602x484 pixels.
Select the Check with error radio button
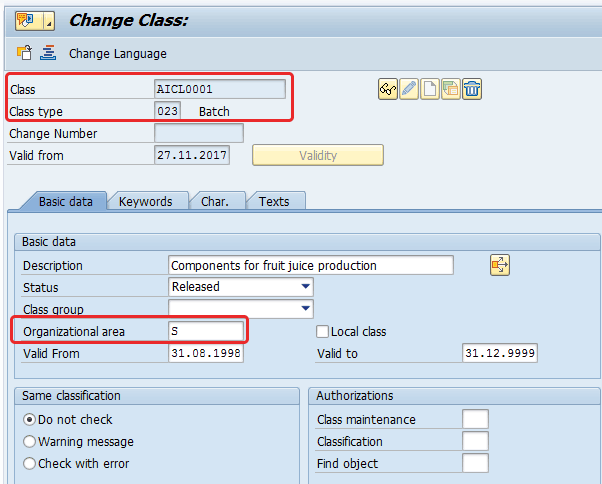click(29, 464)
